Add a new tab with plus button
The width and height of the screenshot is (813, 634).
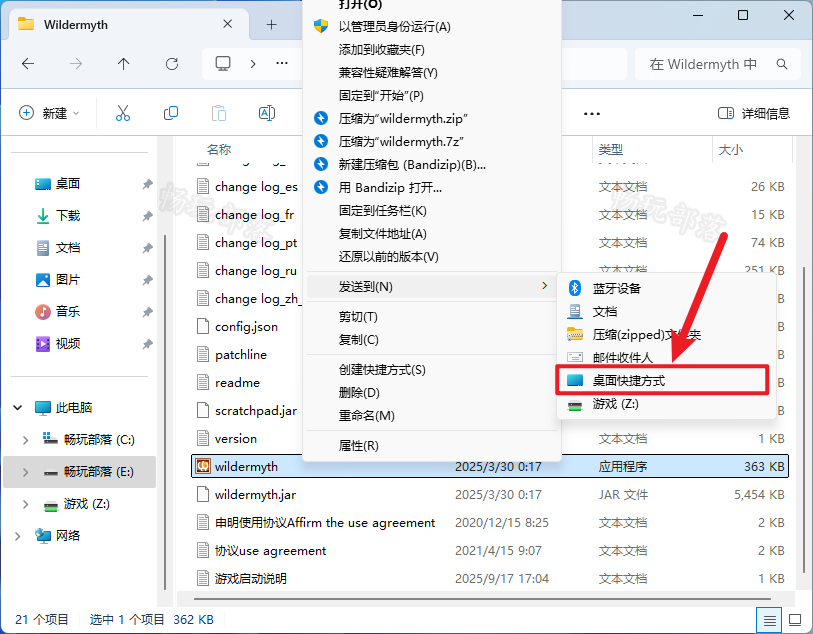[x=271, y=24]
